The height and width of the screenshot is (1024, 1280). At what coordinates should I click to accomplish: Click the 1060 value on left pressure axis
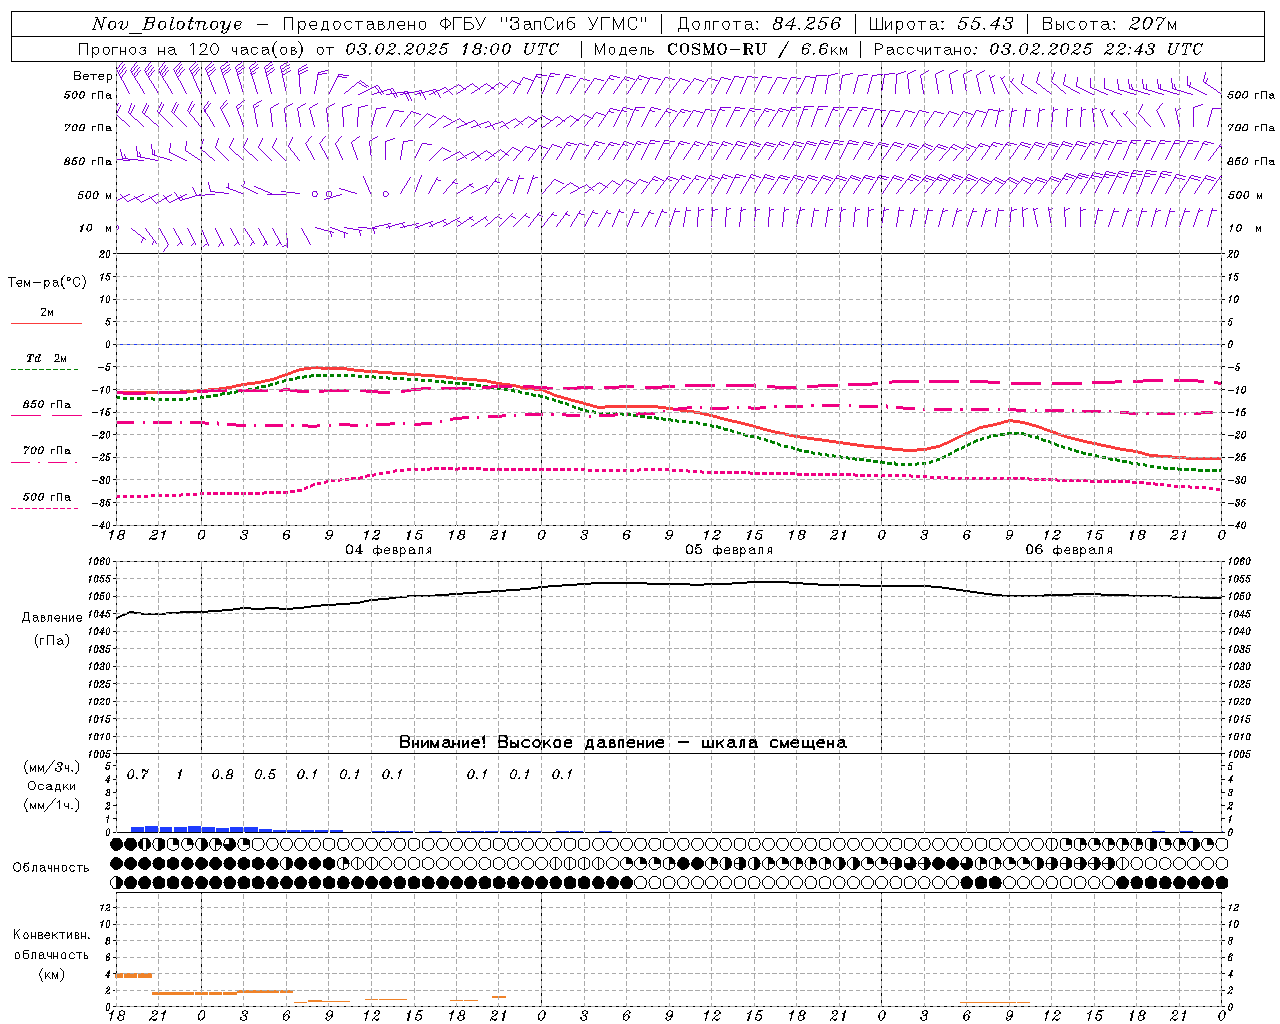coord(100,562)
